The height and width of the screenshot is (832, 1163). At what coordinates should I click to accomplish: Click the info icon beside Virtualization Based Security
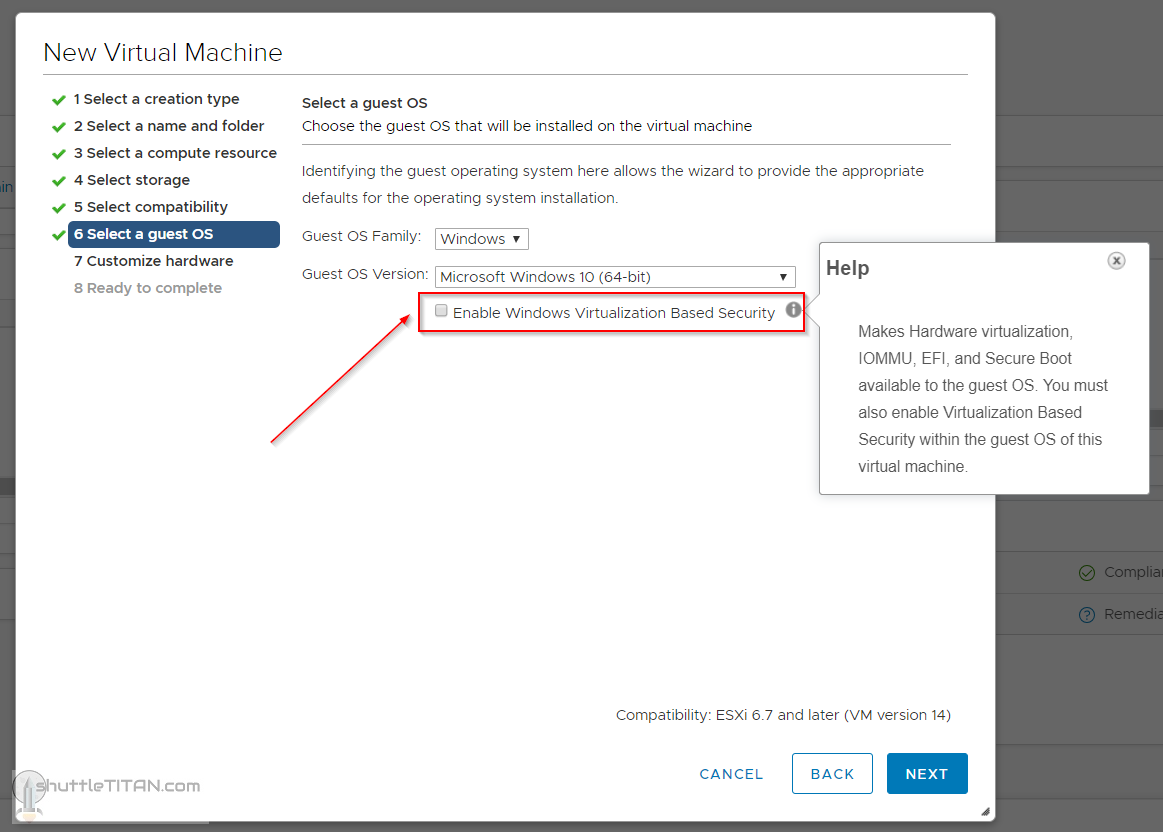click(x=793, y=310)
